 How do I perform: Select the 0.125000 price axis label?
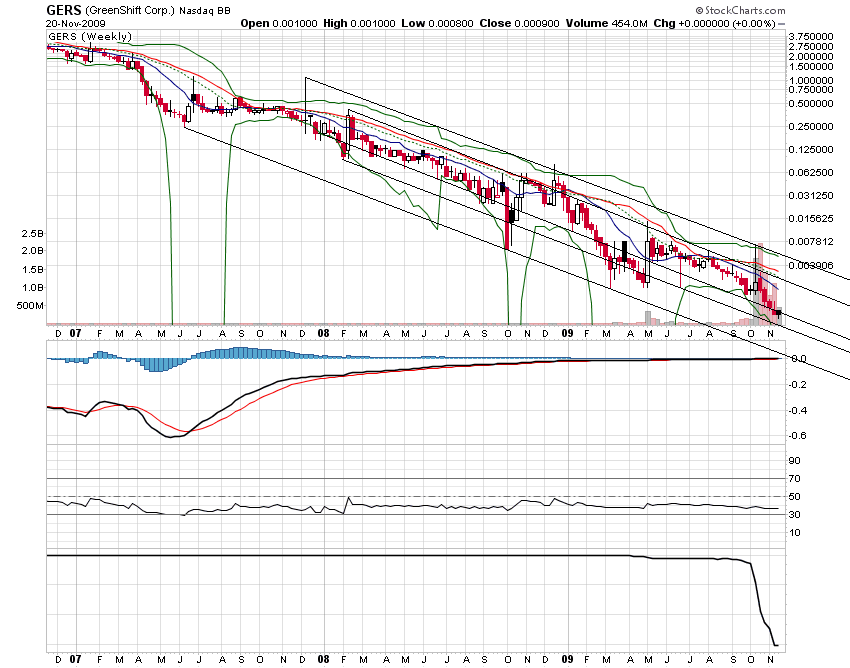point(811,149)
